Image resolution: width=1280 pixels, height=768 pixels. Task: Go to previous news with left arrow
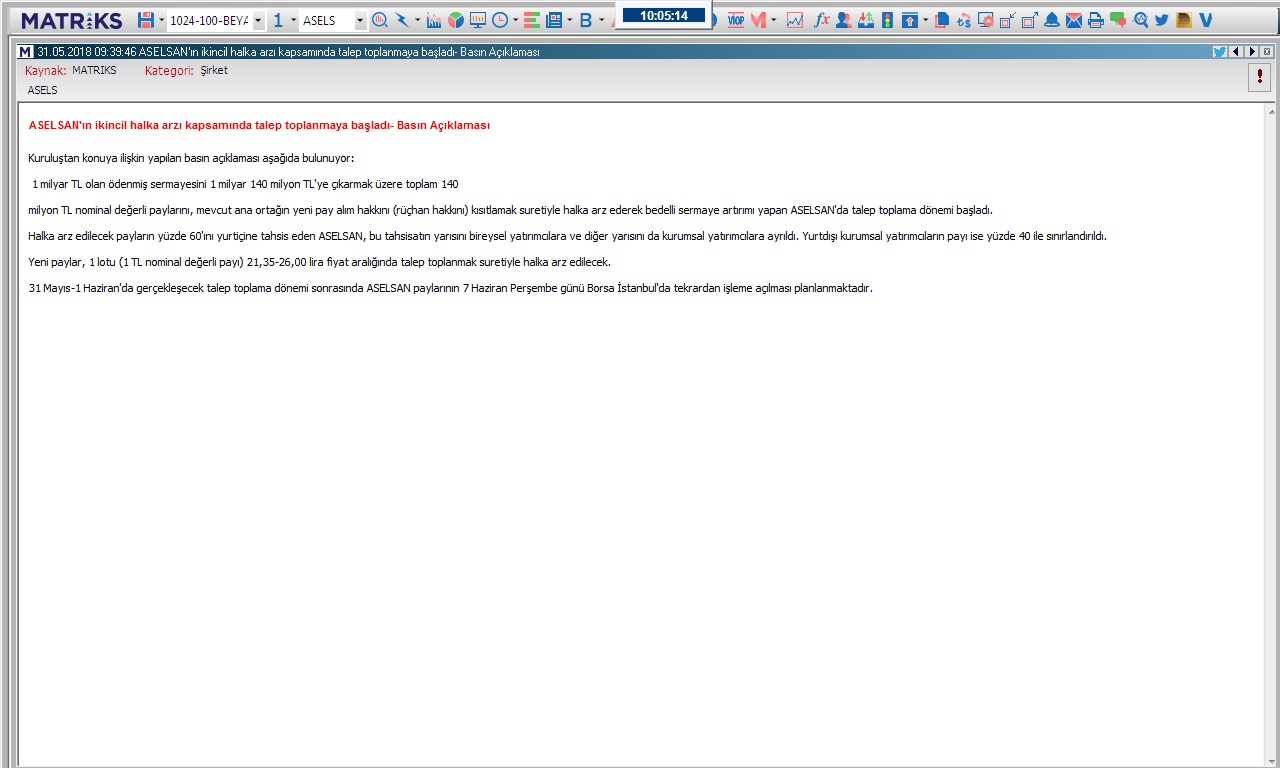point(1236,51)
